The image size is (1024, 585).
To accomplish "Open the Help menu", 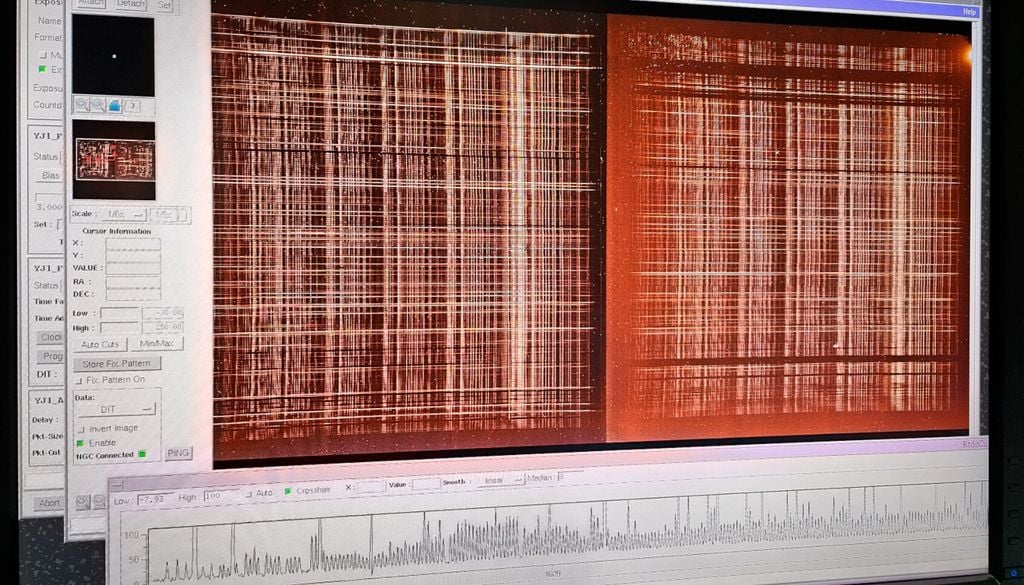I will [969, 11].
